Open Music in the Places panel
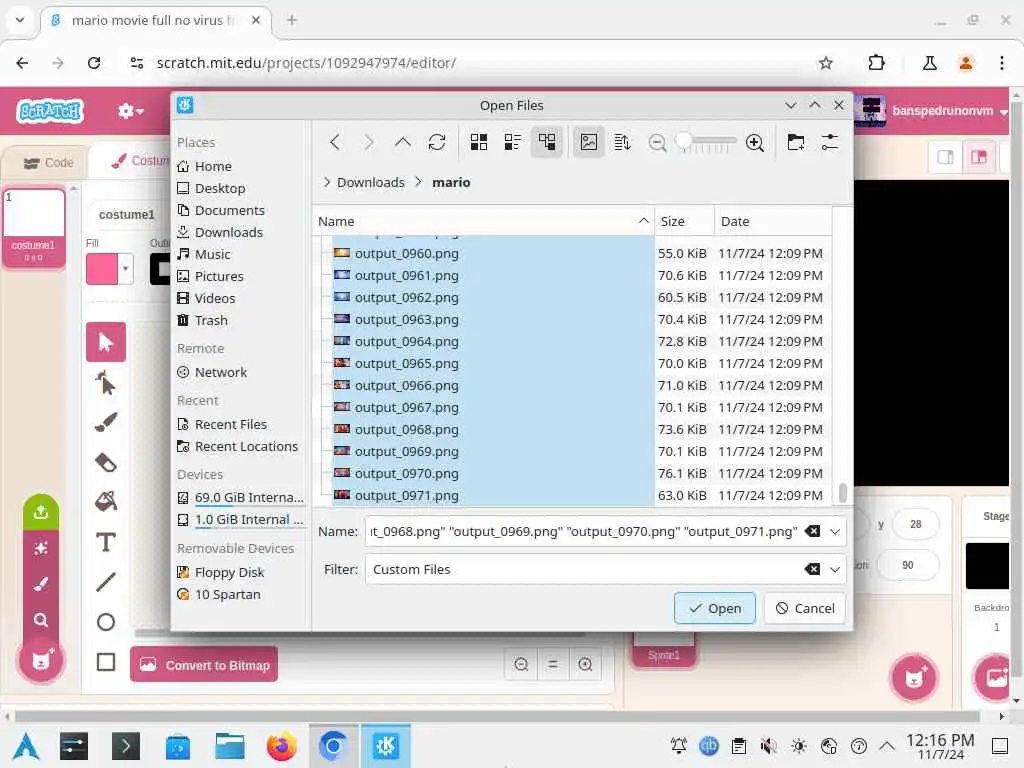Screen dimensions: 1024x768 [x=238, y=254]
